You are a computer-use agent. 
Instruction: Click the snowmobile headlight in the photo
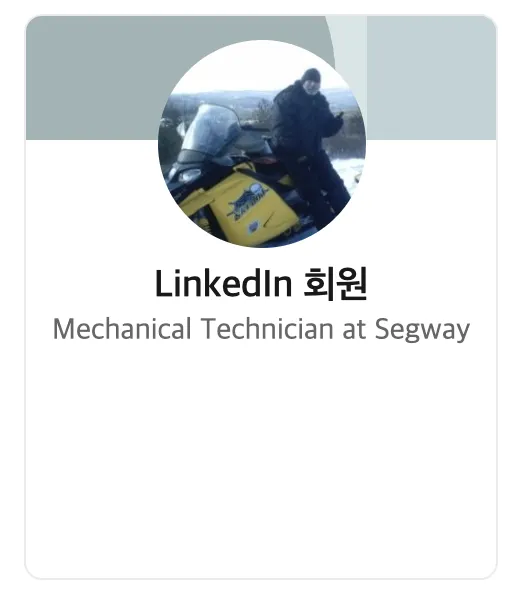tap(189, 176)
